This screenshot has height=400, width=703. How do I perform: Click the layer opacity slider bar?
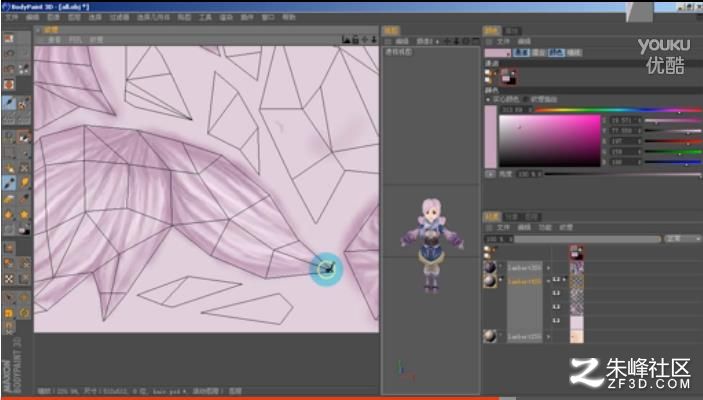click(x=588, y=239)
